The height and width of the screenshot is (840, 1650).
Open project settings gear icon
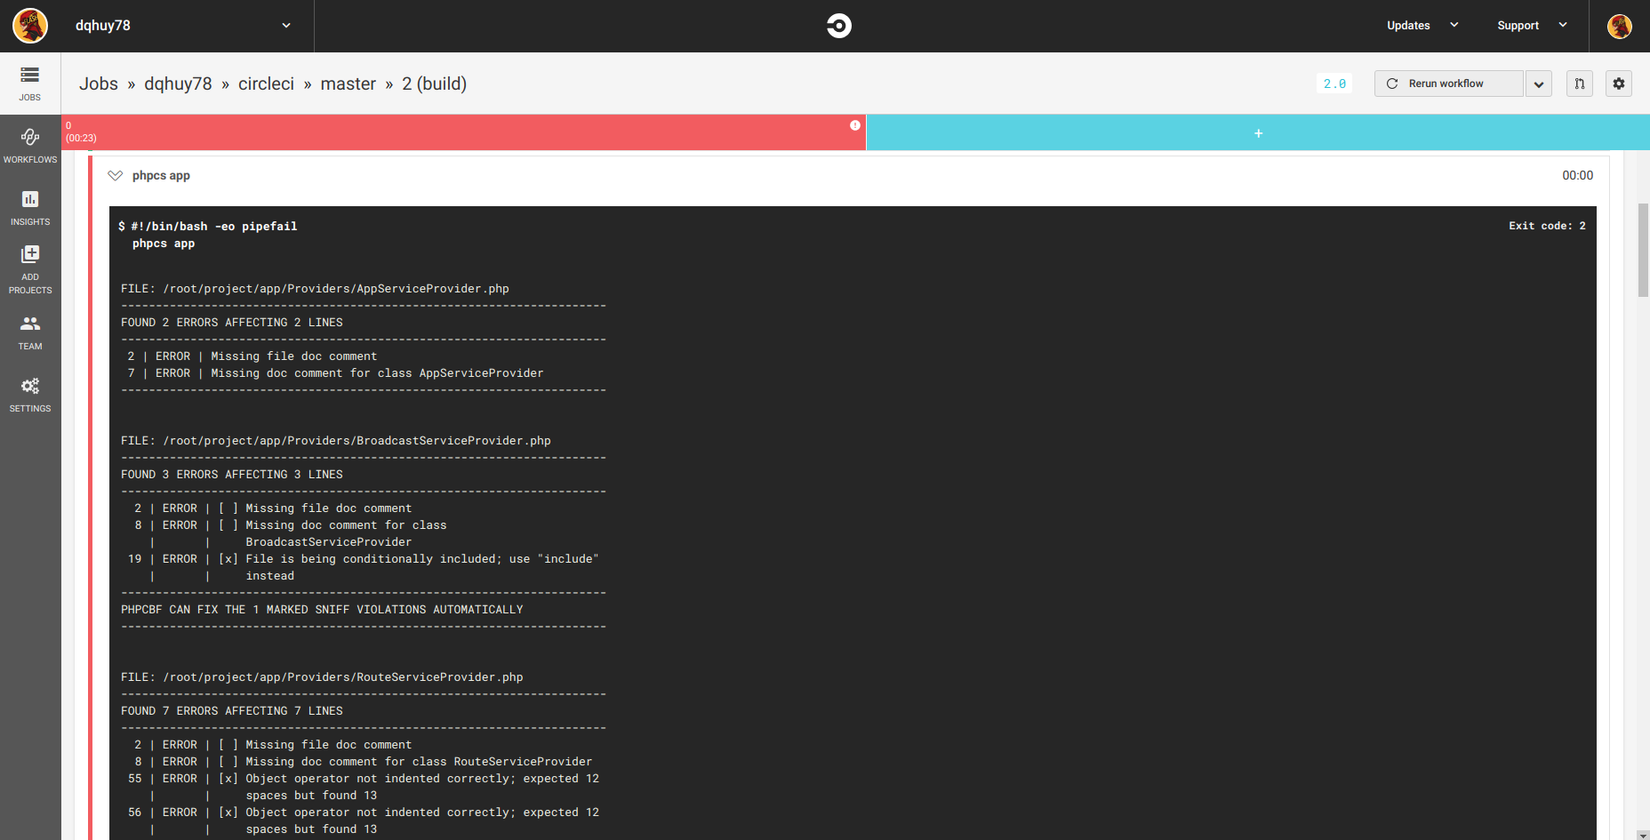click(1618, 84)
